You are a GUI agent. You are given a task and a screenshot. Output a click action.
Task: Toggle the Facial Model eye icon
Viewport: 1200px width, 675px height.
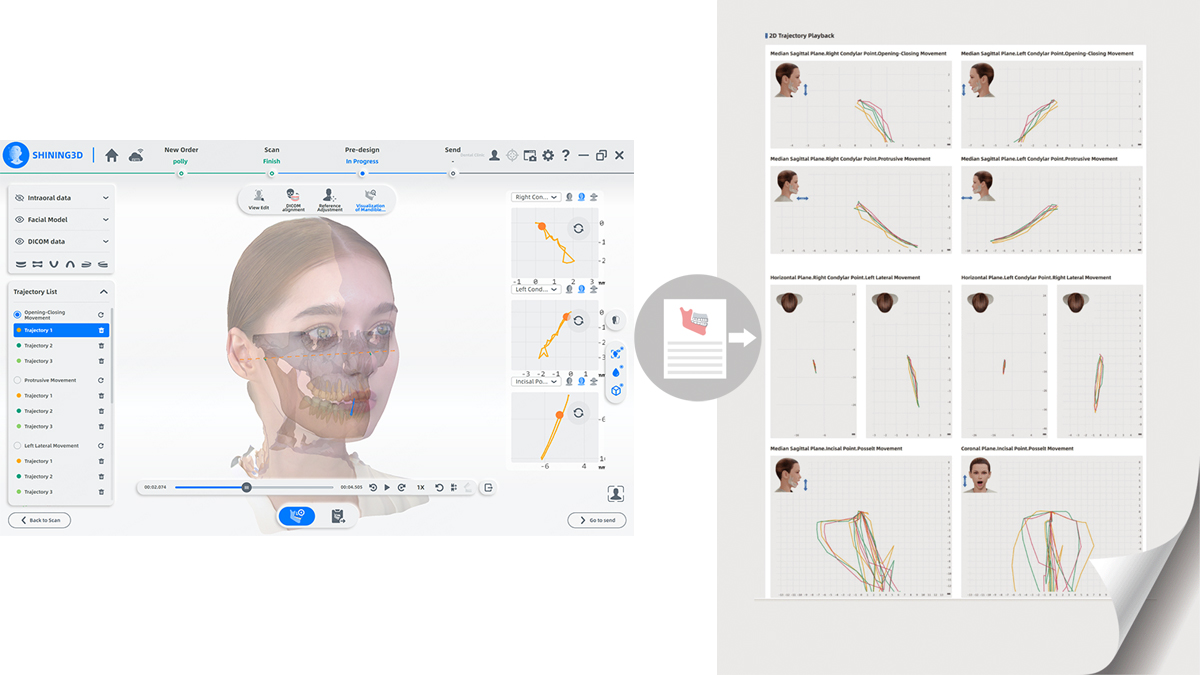pos(19,220)
